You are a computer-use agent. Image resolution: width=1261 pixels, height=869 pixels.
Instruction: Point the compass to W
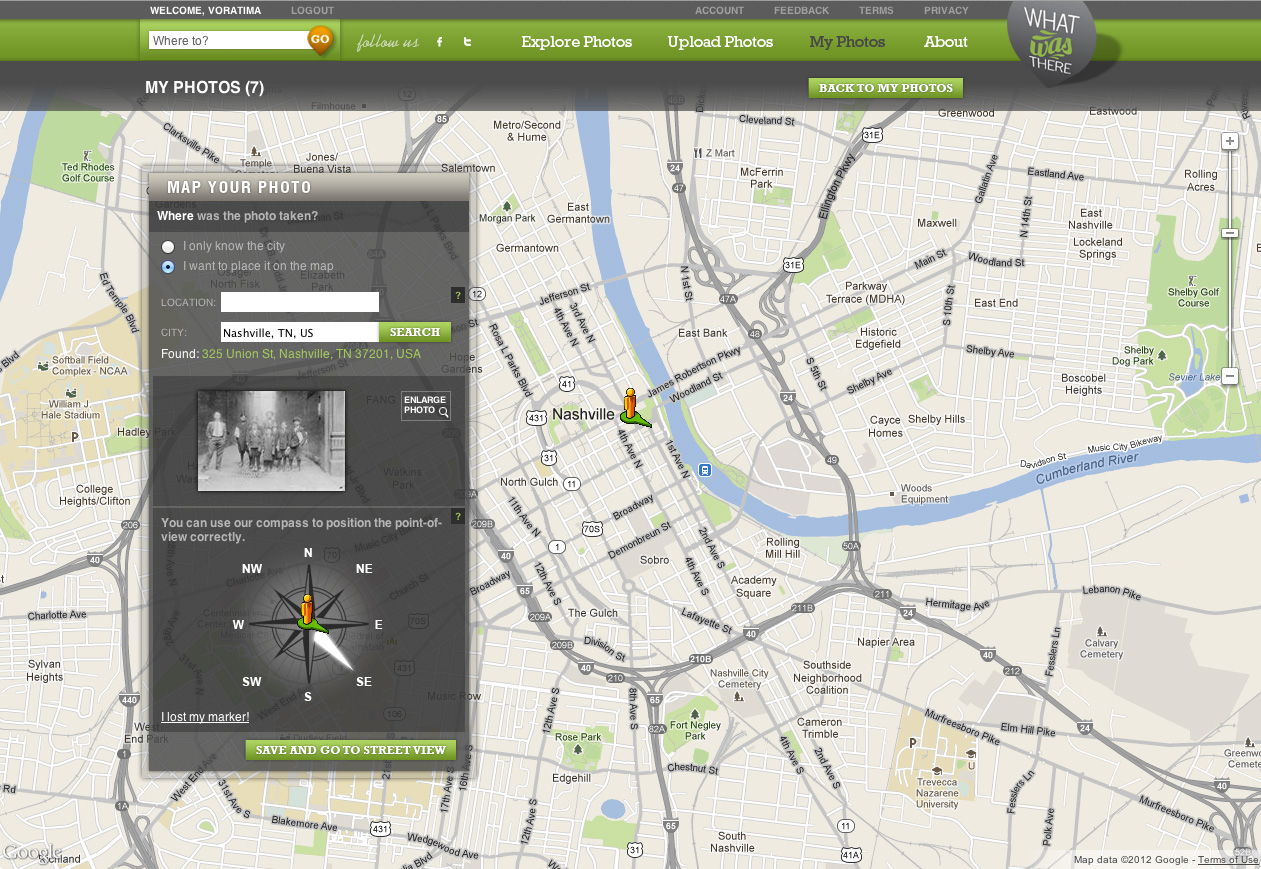[x=238, y=625]
